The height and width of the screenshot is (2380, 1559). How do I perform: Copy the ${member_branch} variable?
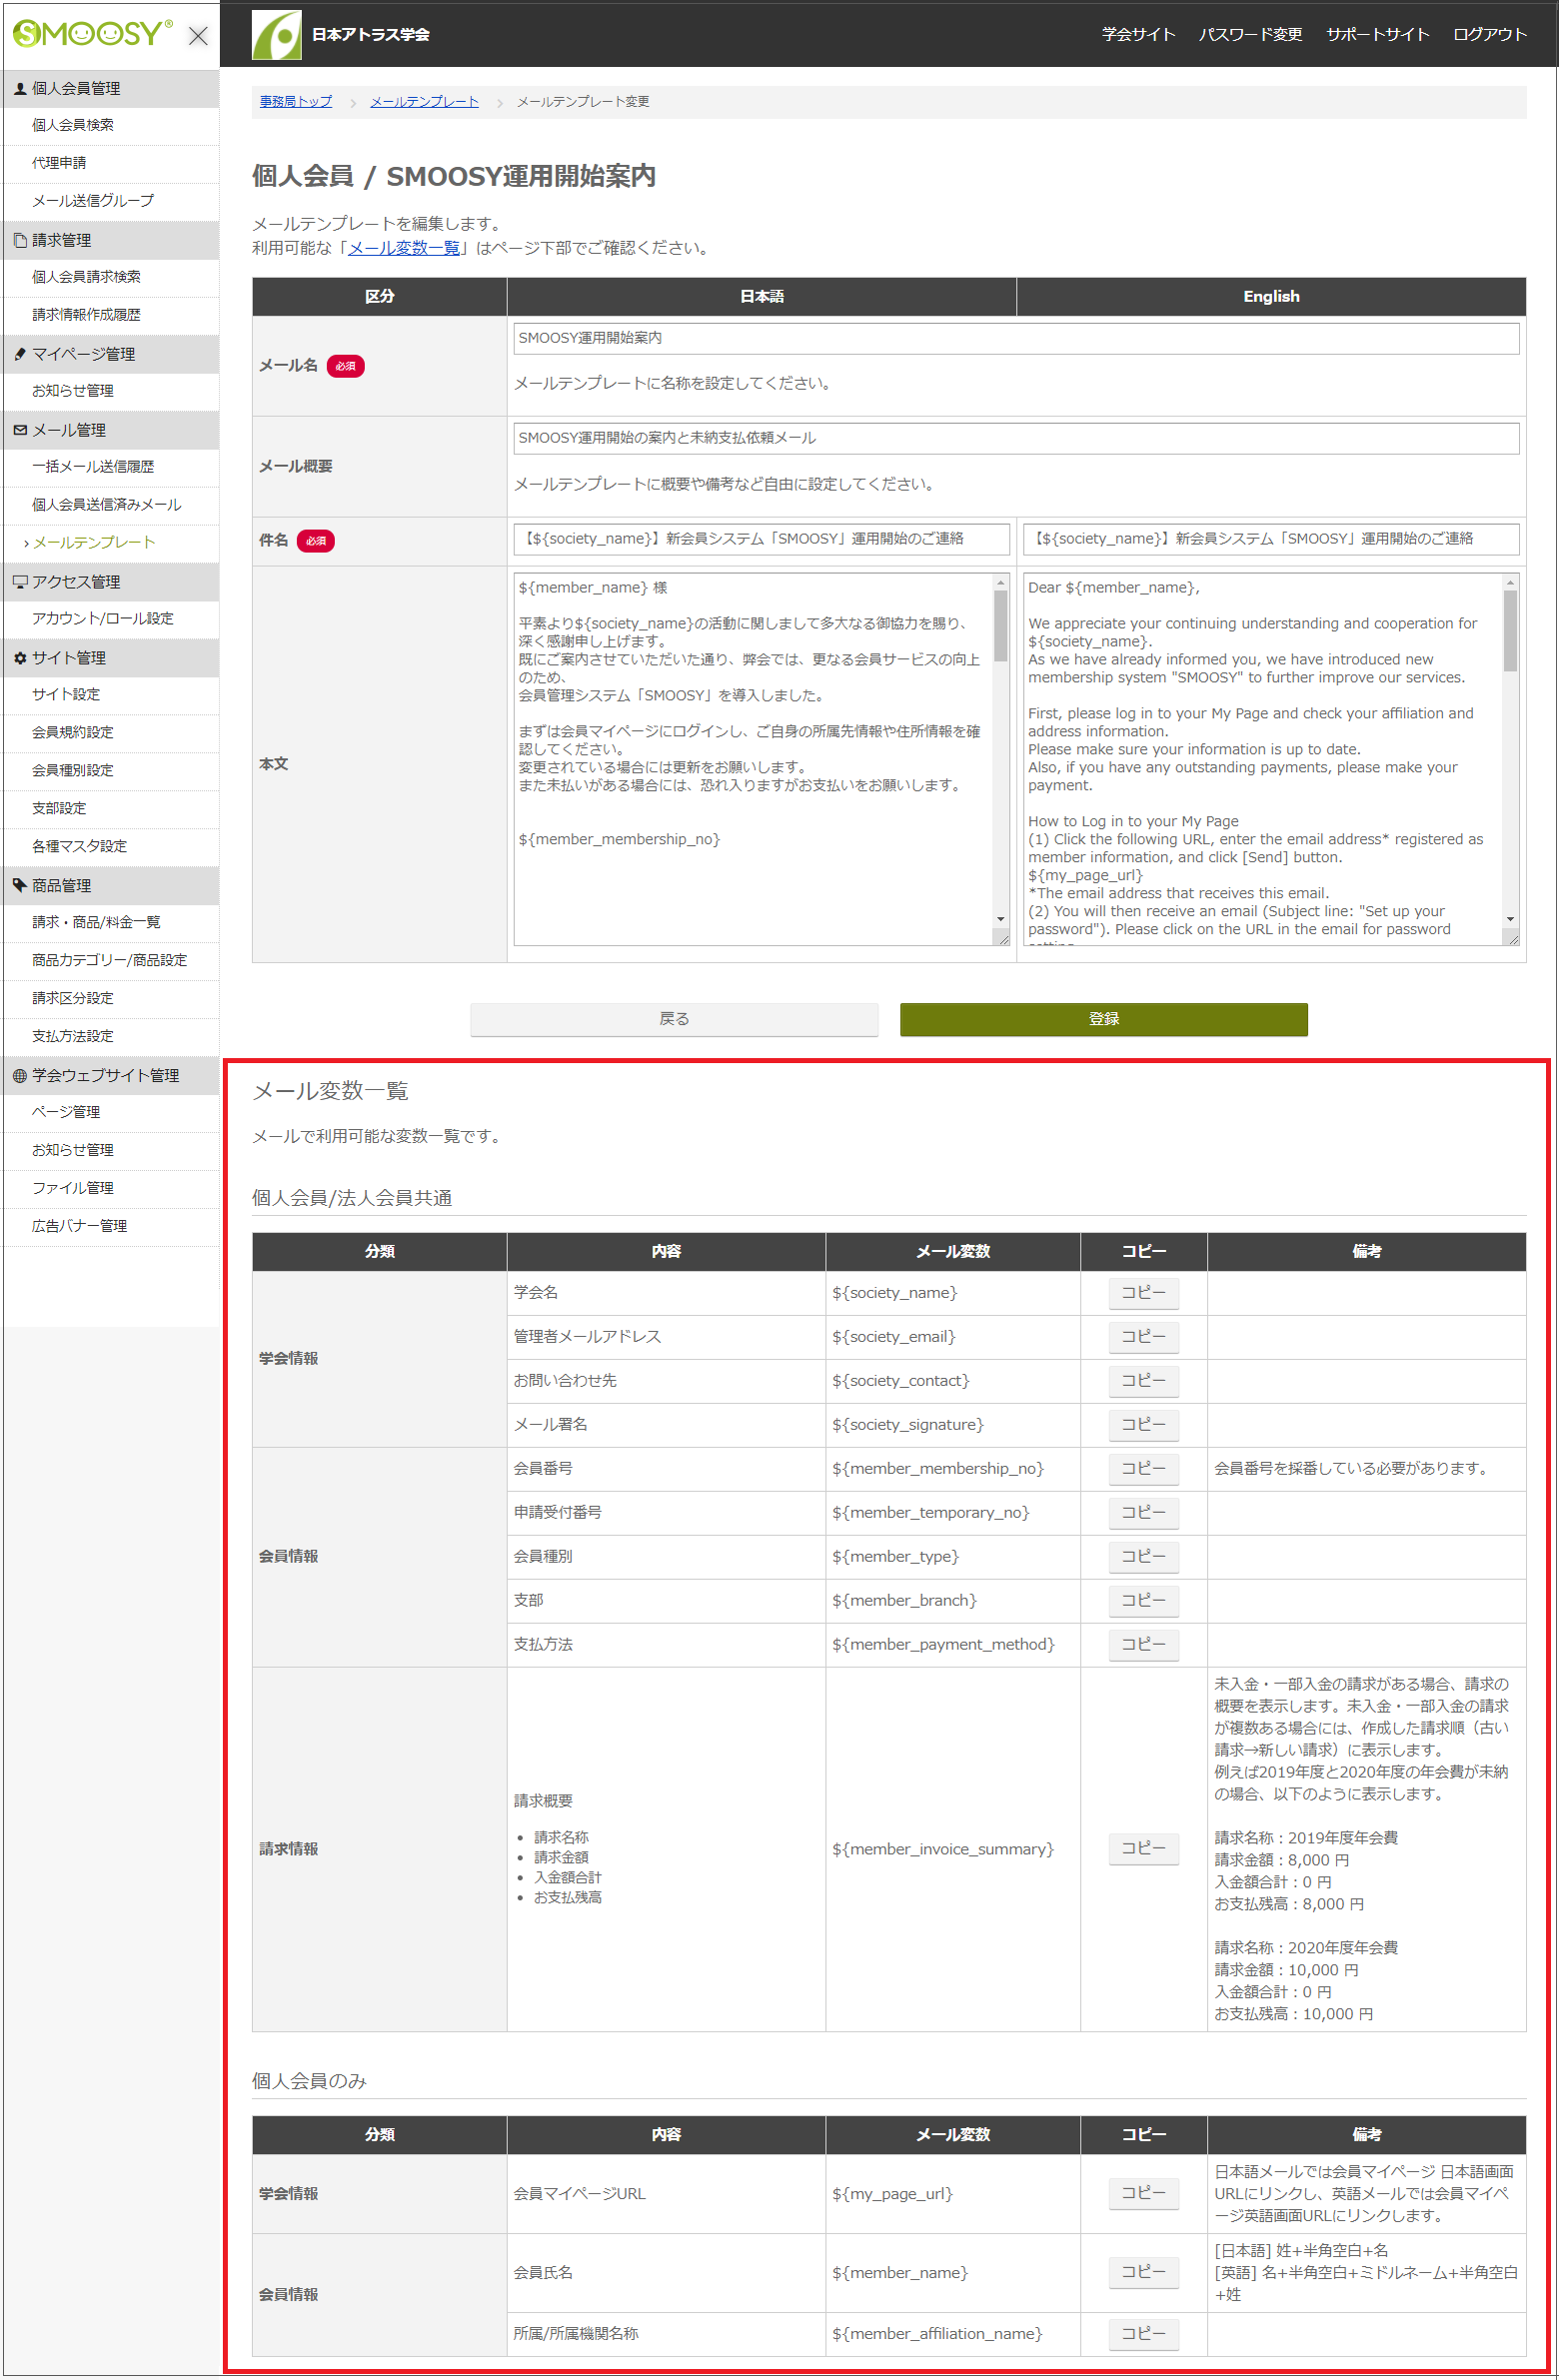(1144, 1602)
